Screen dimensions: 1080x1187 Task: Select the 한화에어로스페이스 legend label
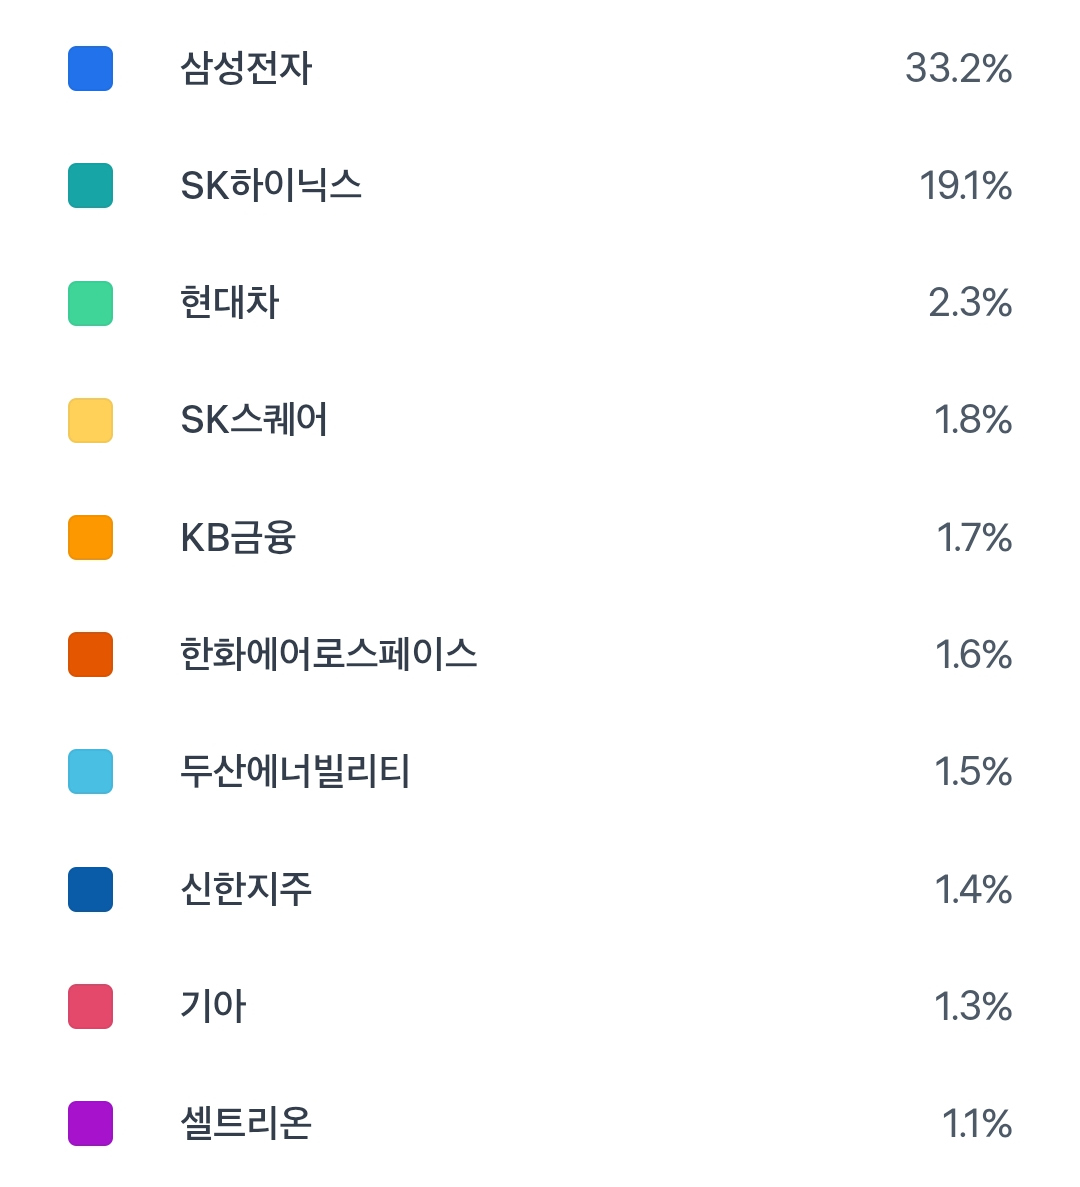tap(328, 655)
